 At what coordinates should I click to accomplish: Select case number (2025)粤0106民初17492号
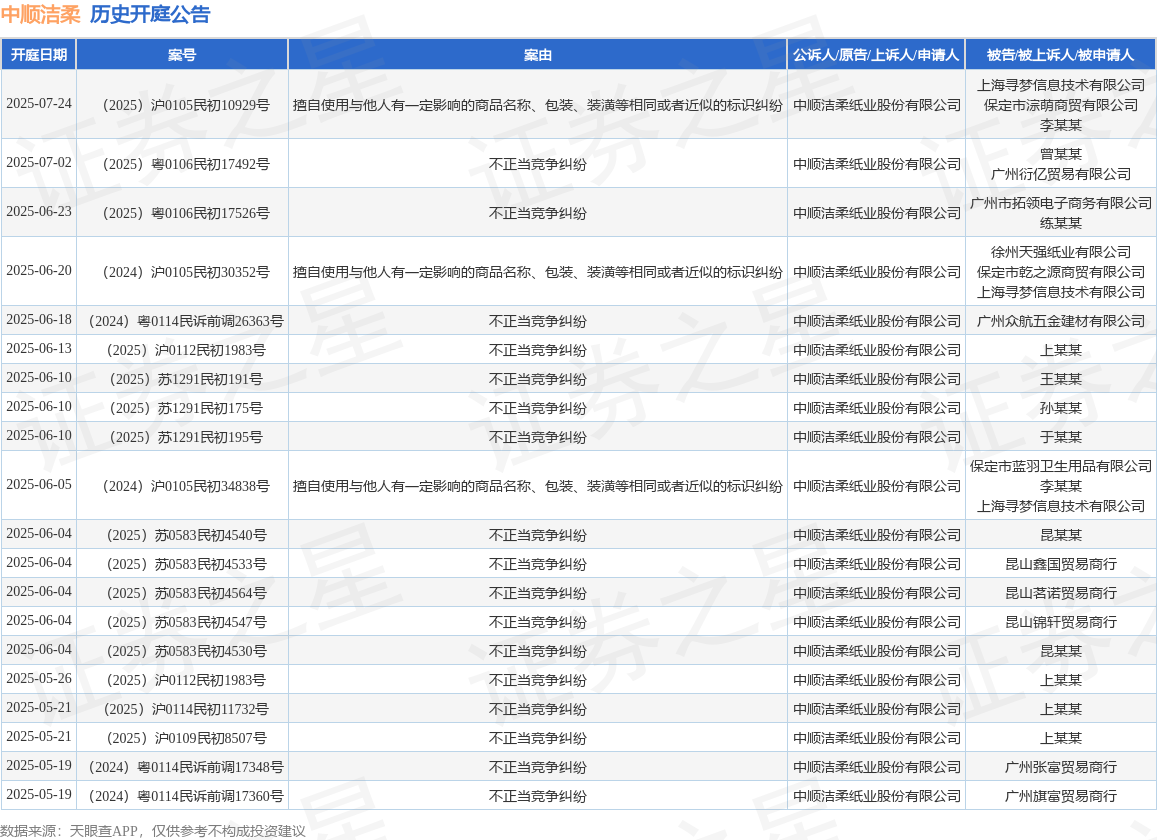pos(182,164)
